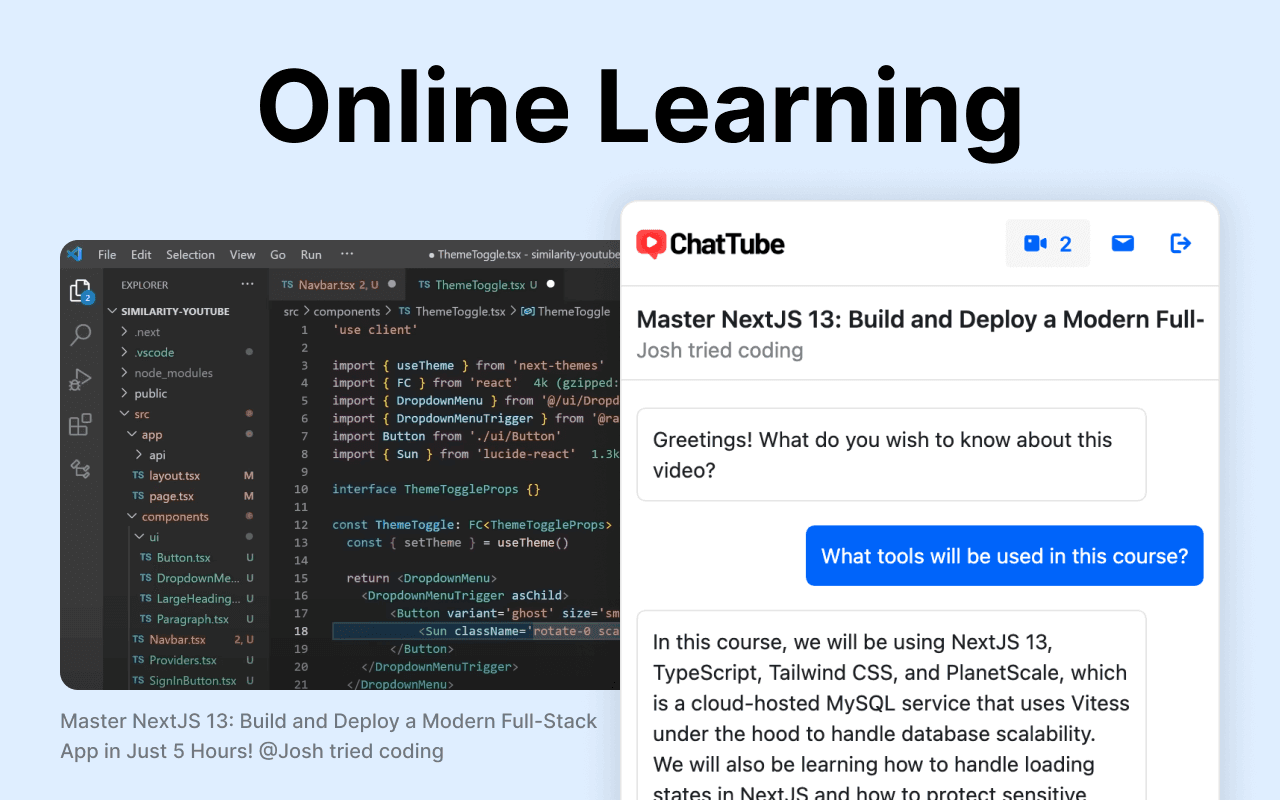Click the video counter icon in ChatTube header
Image resolution: width=1280 pixels, height=800 pixels.
tap(1047, 243)
